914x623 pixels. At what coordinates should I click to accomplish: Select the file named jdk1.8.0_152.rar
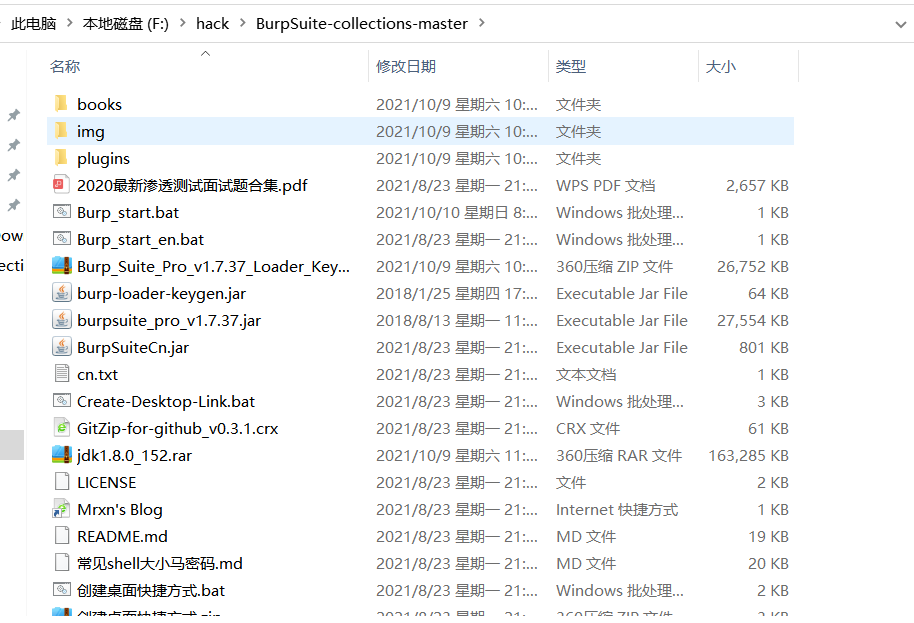tap(135, 456)
